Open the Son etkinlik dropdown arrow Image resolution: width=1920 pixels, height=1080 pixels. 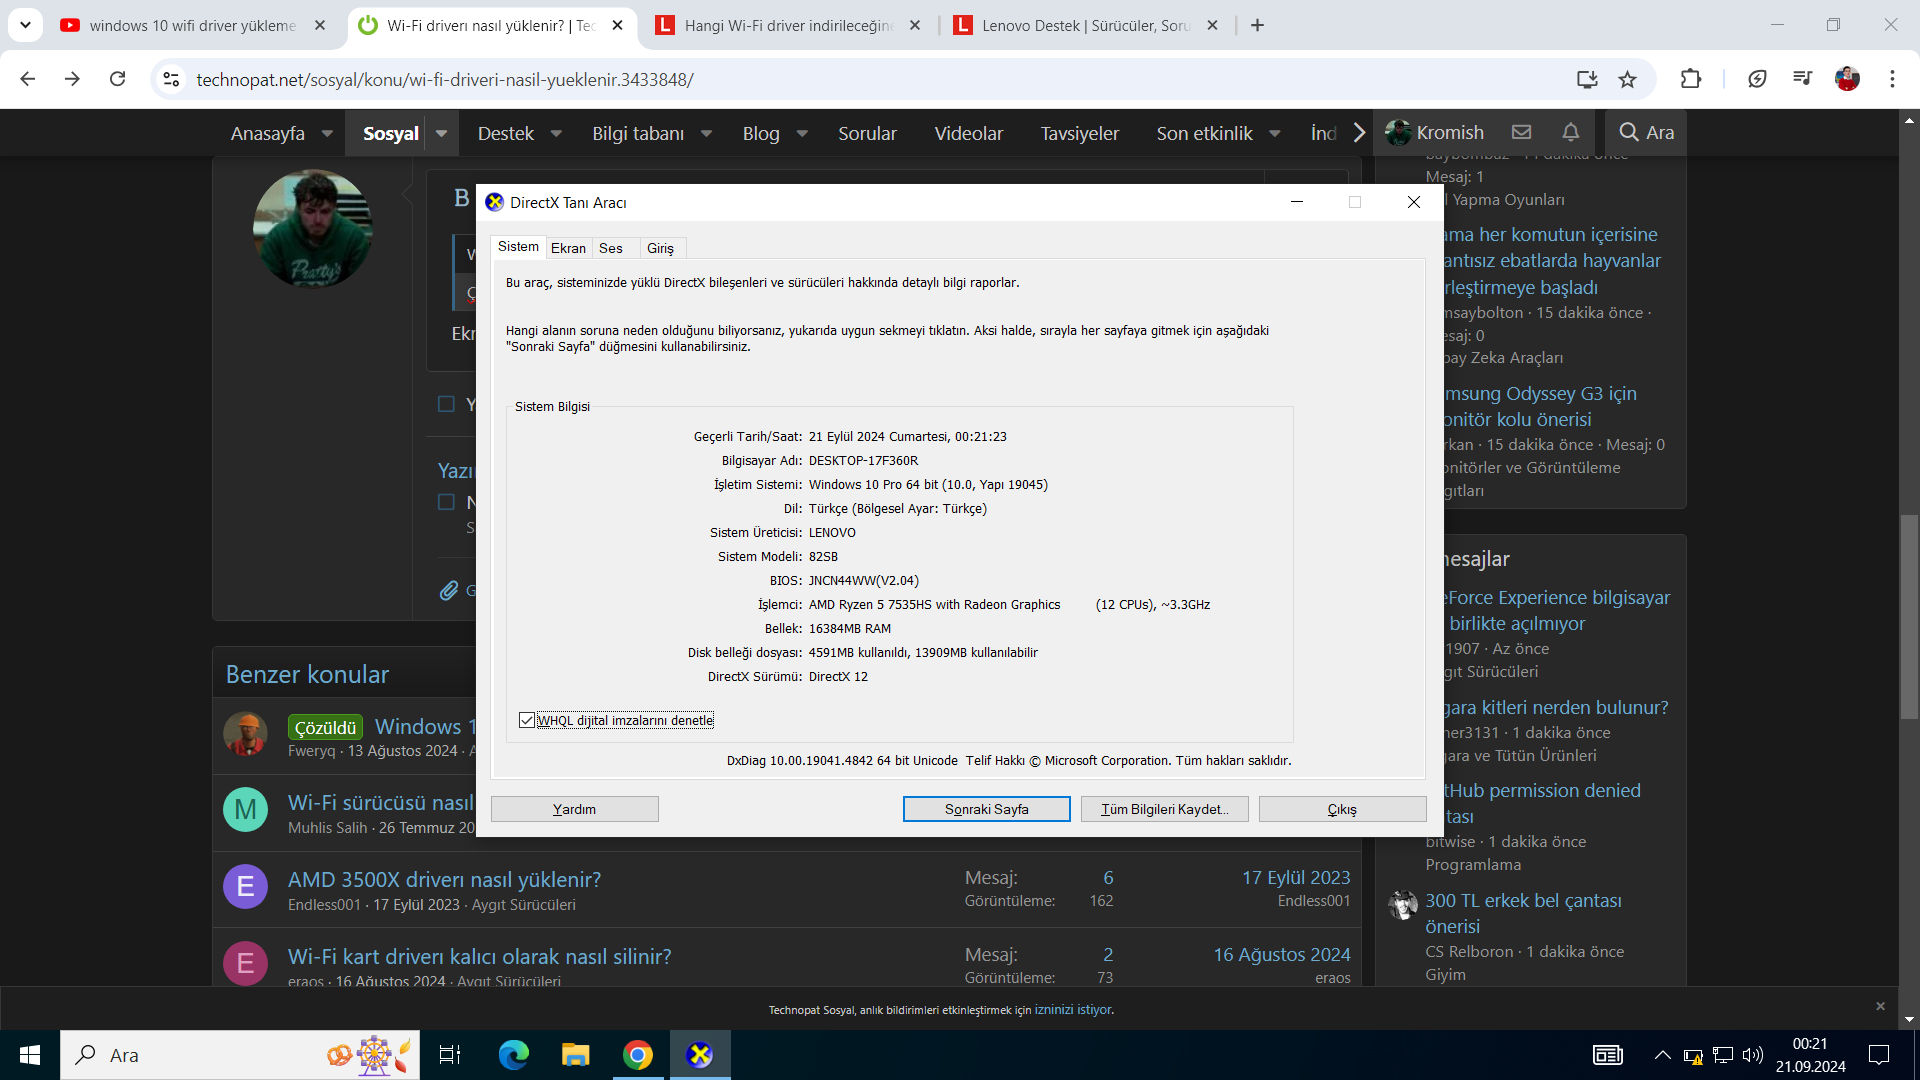pos(1275,133)
